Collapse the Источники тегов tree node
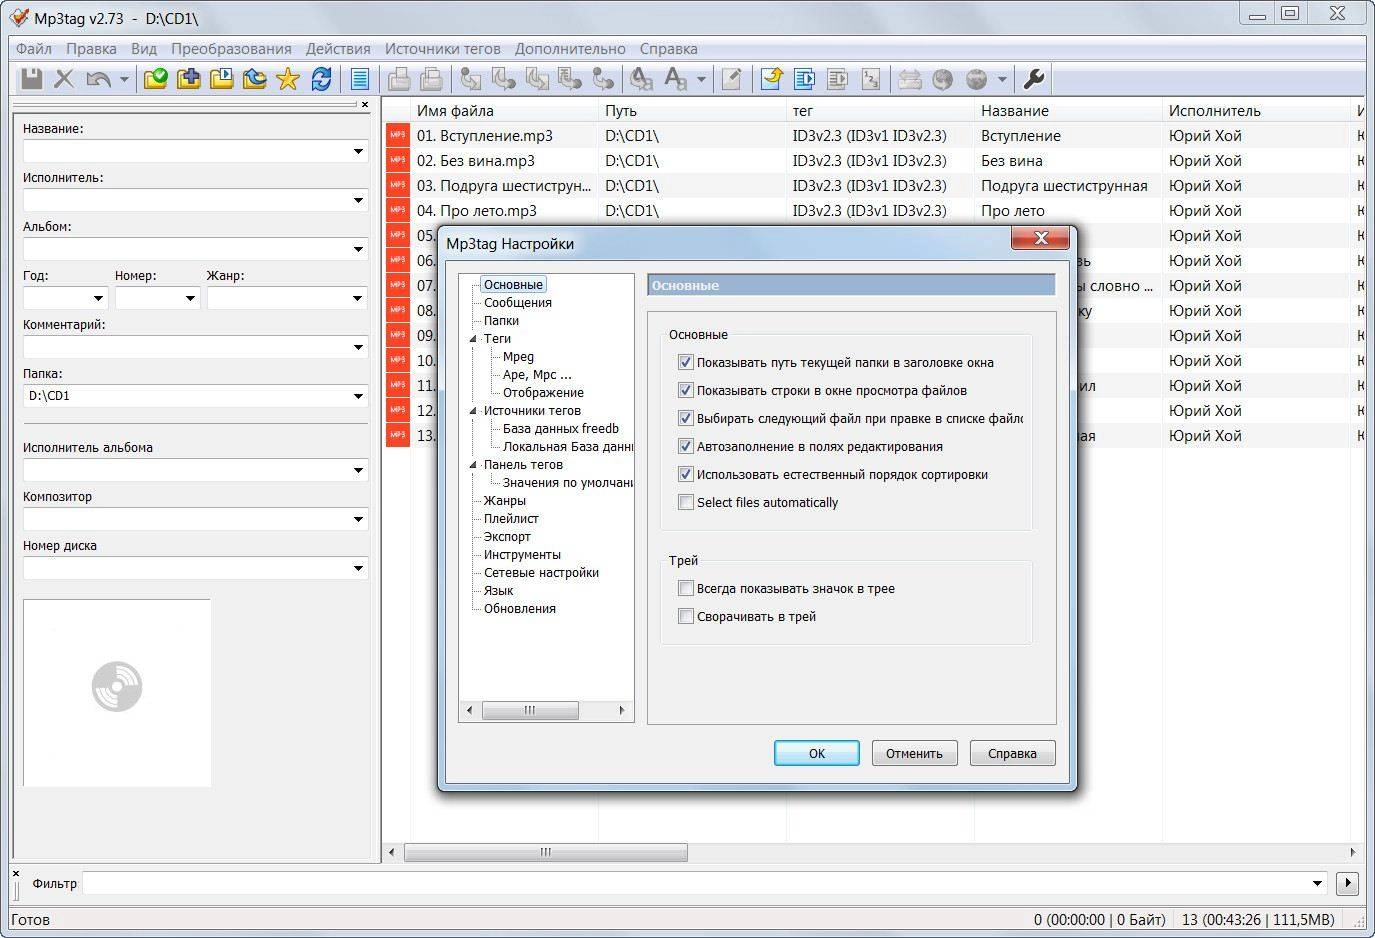 473,411
